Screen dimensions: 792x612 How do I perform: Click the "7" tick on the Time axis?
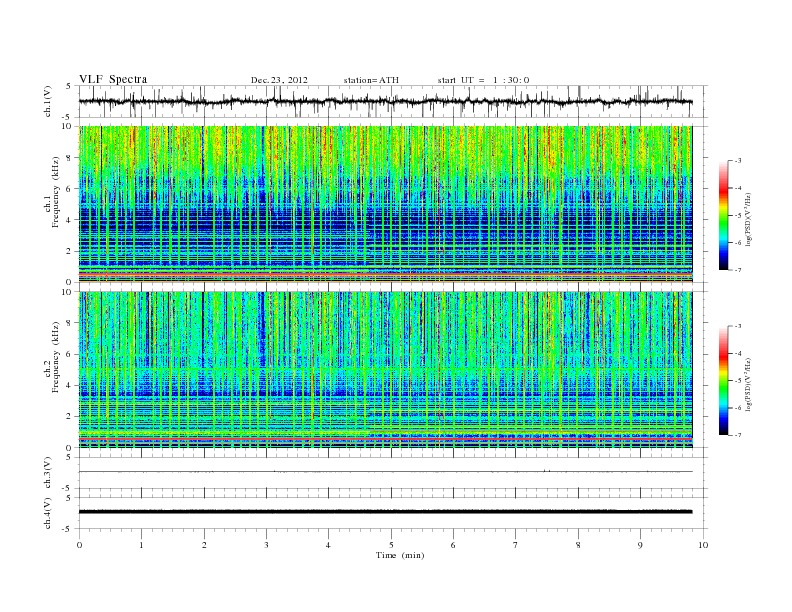pos(516,545)
